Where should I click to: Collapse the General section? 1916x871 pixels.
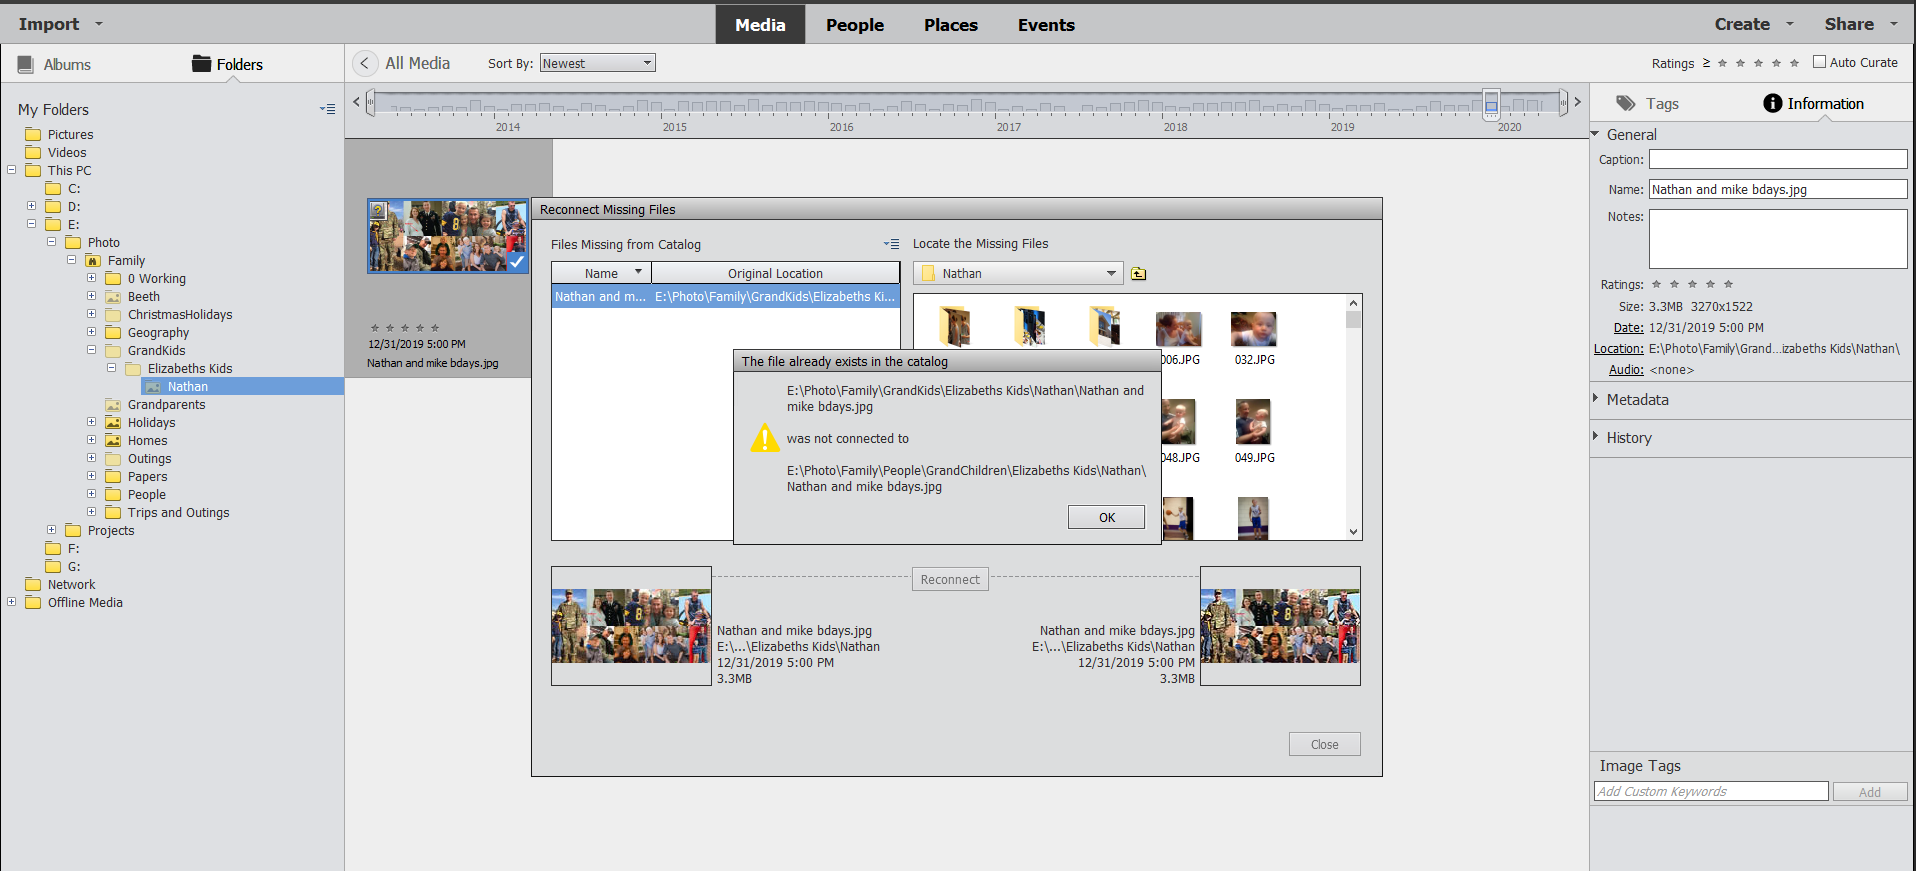pyautogui.click(x=1596, y=134)
